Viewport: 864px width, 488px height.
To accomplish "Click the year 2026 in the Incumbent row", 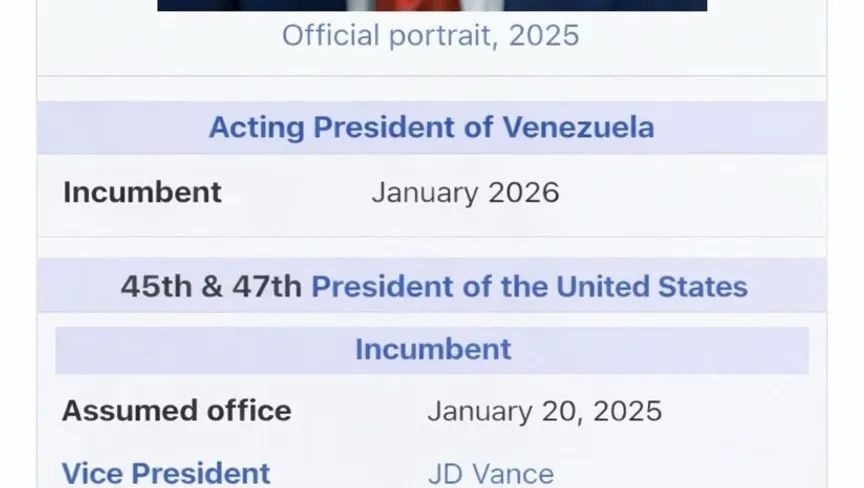I will [523, 191].
